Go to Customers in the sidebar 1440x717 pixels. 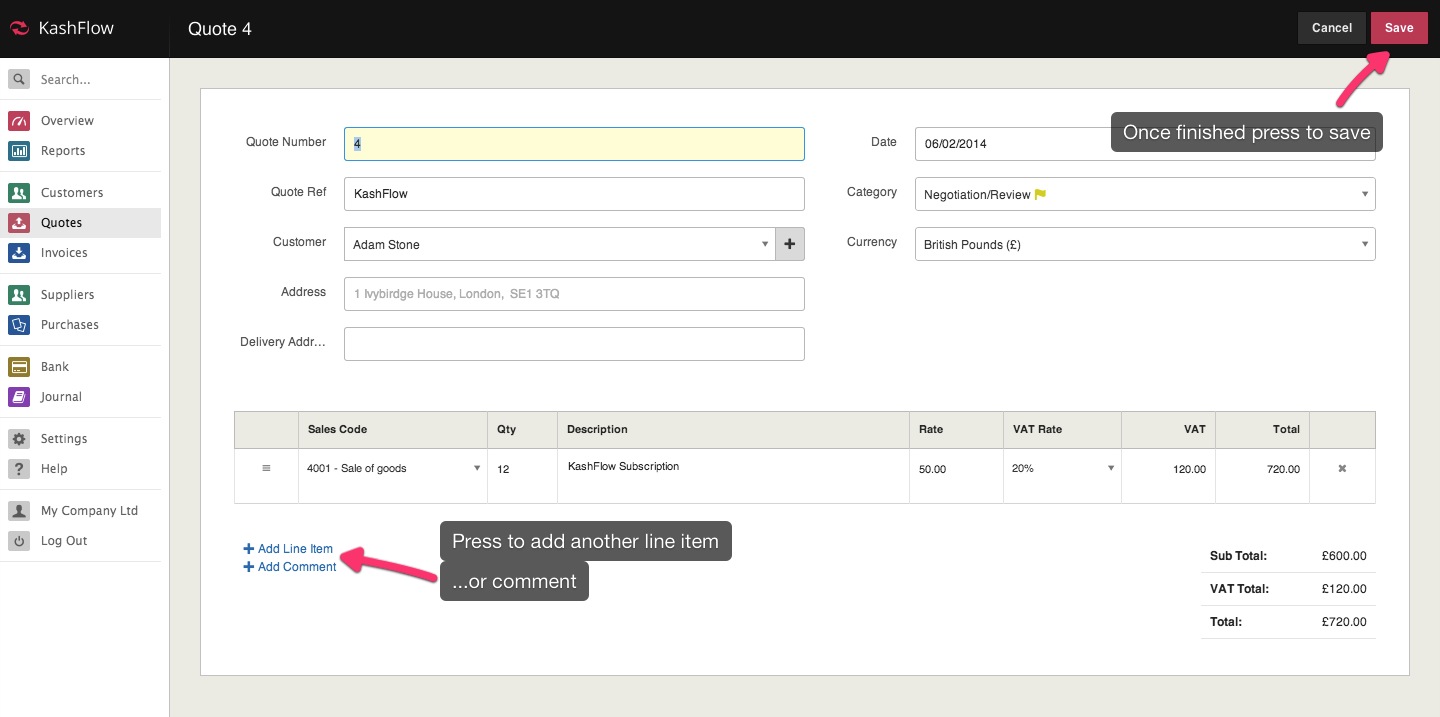tap(71, 193)
